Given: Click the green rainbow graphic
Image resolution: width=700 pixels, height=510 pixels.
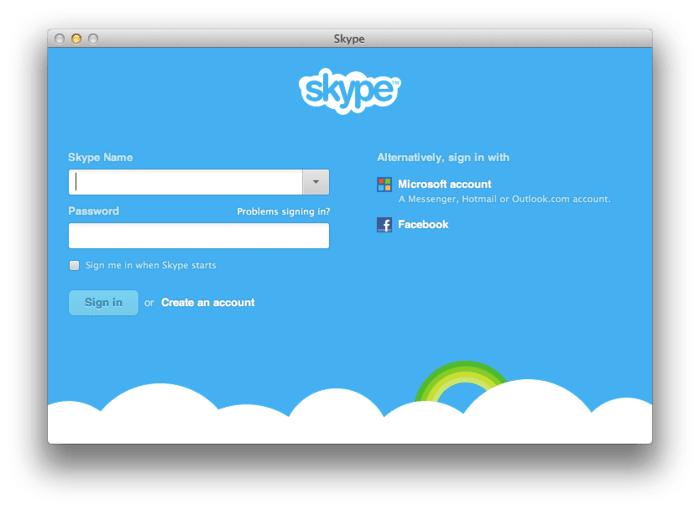Looking at the screenshot, I should (x=461, y=381).
